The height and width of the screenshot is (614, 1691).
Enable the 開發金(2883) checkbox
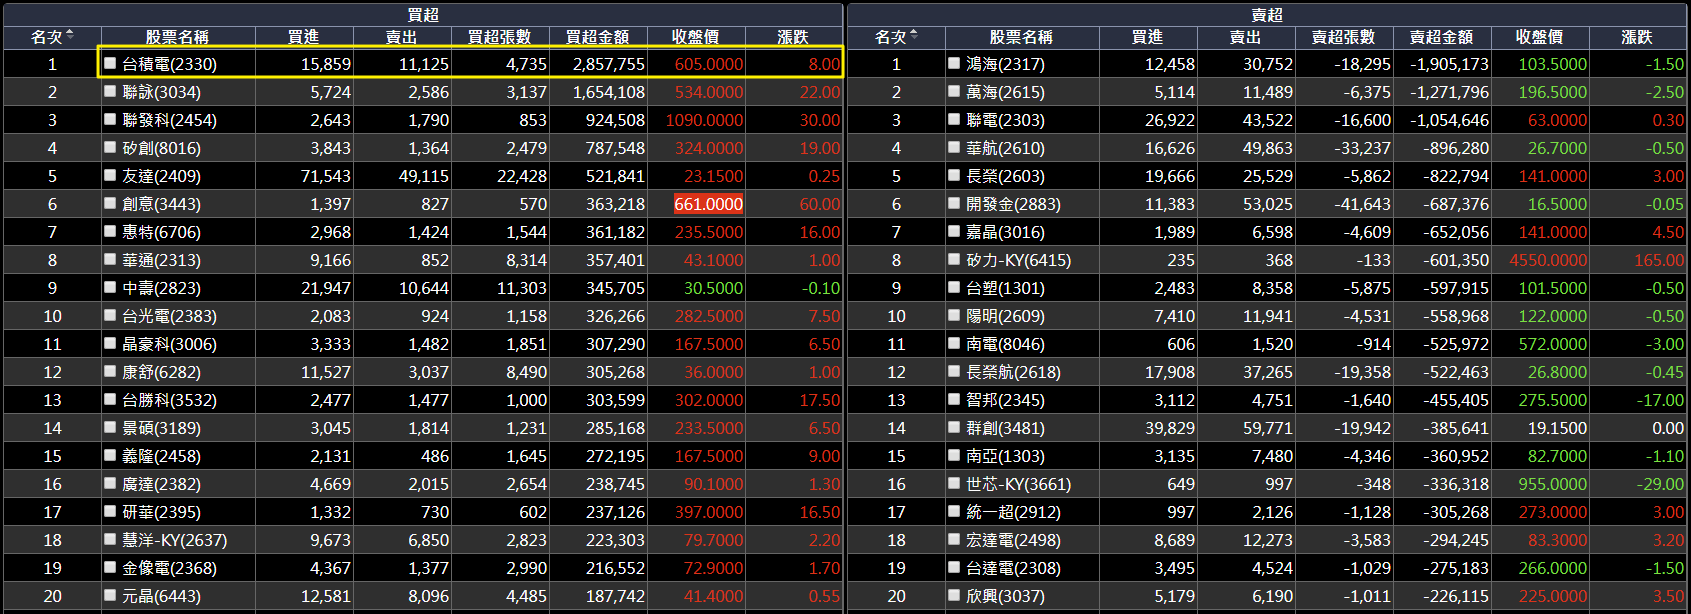click(954, 203)
